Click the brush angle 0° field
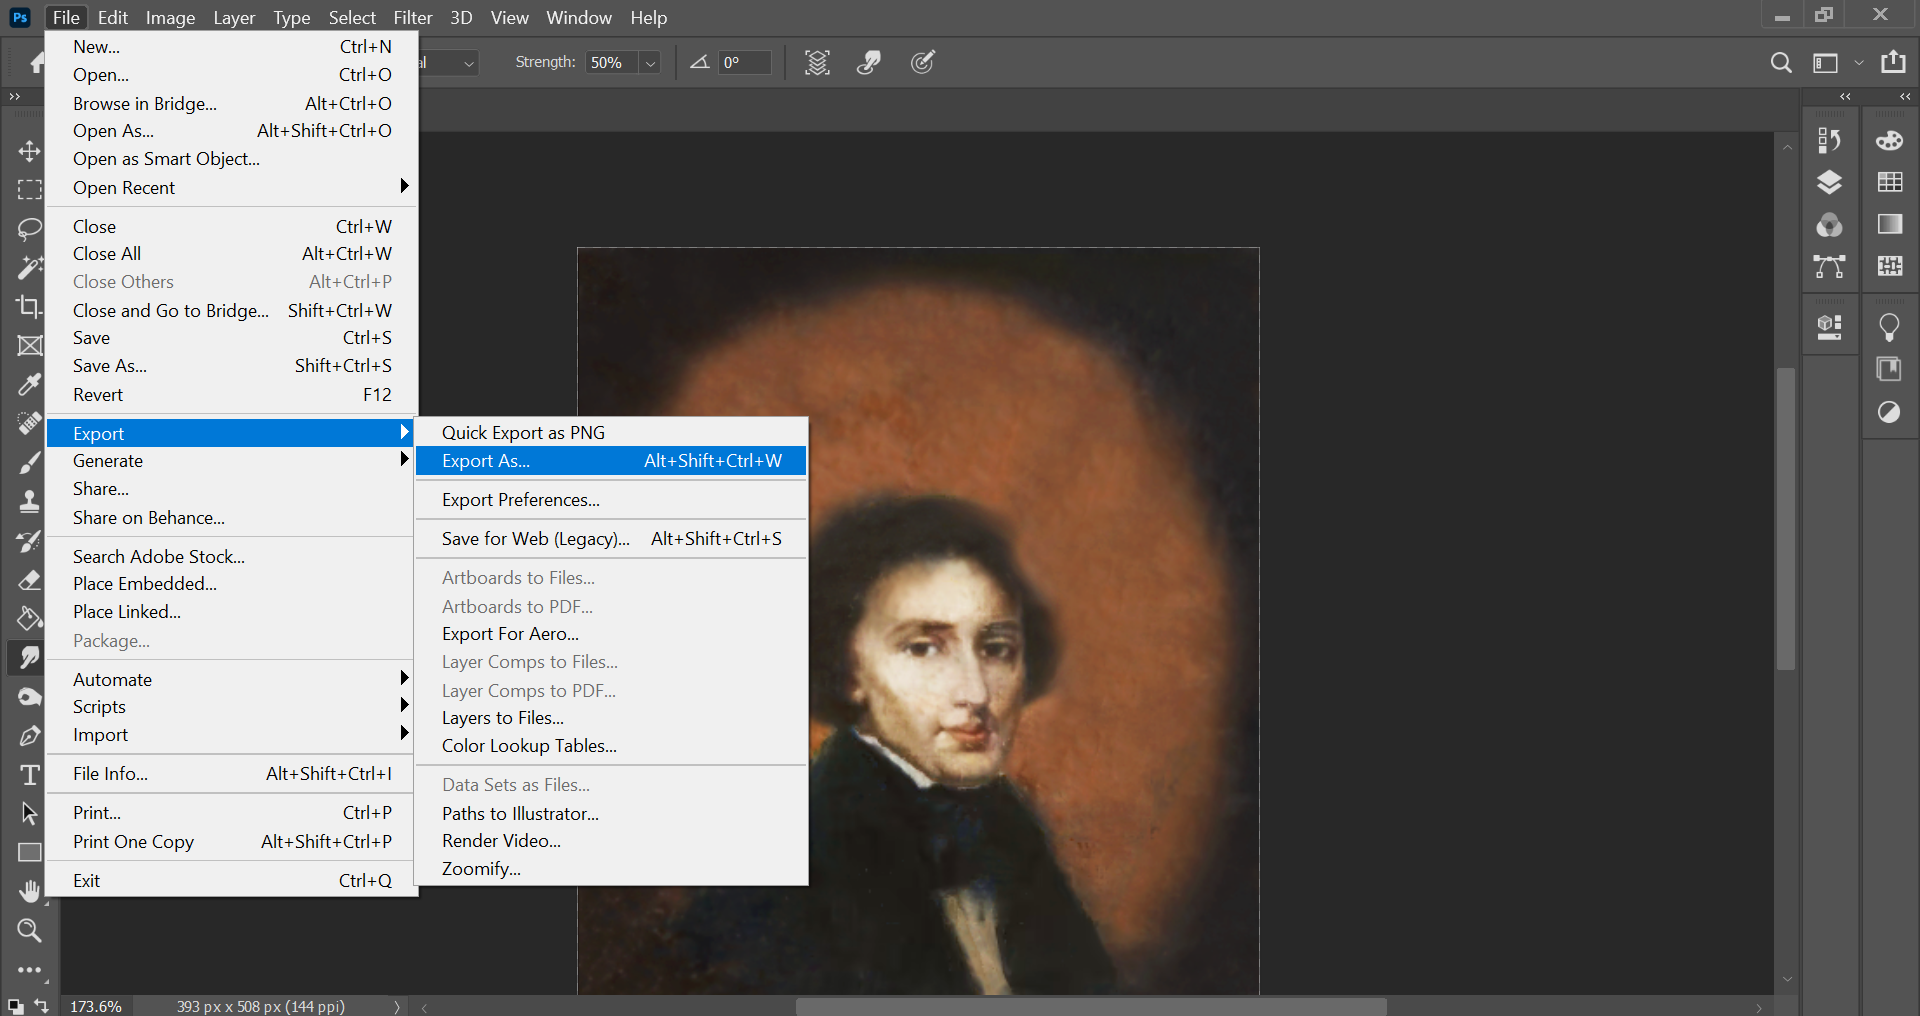 pyautogui.click(x=745, y=63)
